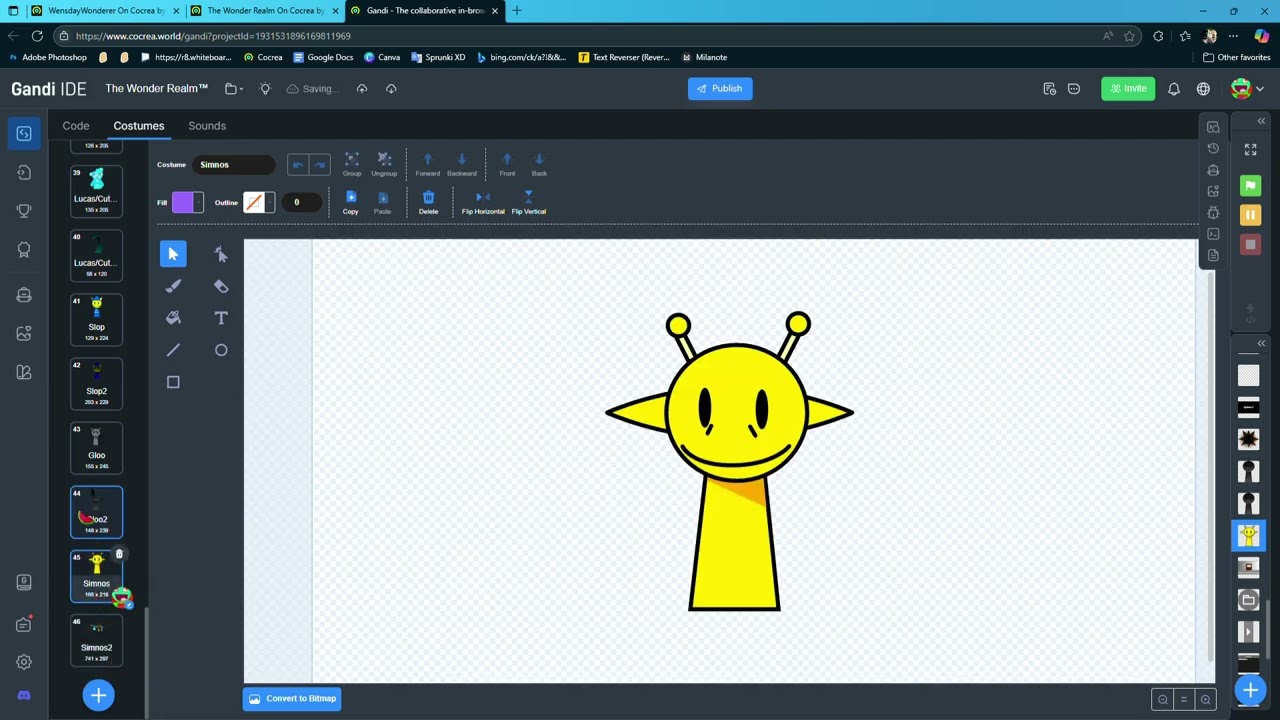Open the Outline color dropdown

(x=258, y=203)
